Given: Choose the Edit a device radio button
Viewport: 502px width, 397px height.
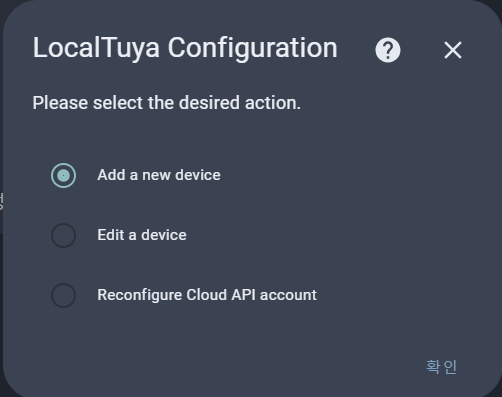Looking at the screenshot, I should coord(63,235).
